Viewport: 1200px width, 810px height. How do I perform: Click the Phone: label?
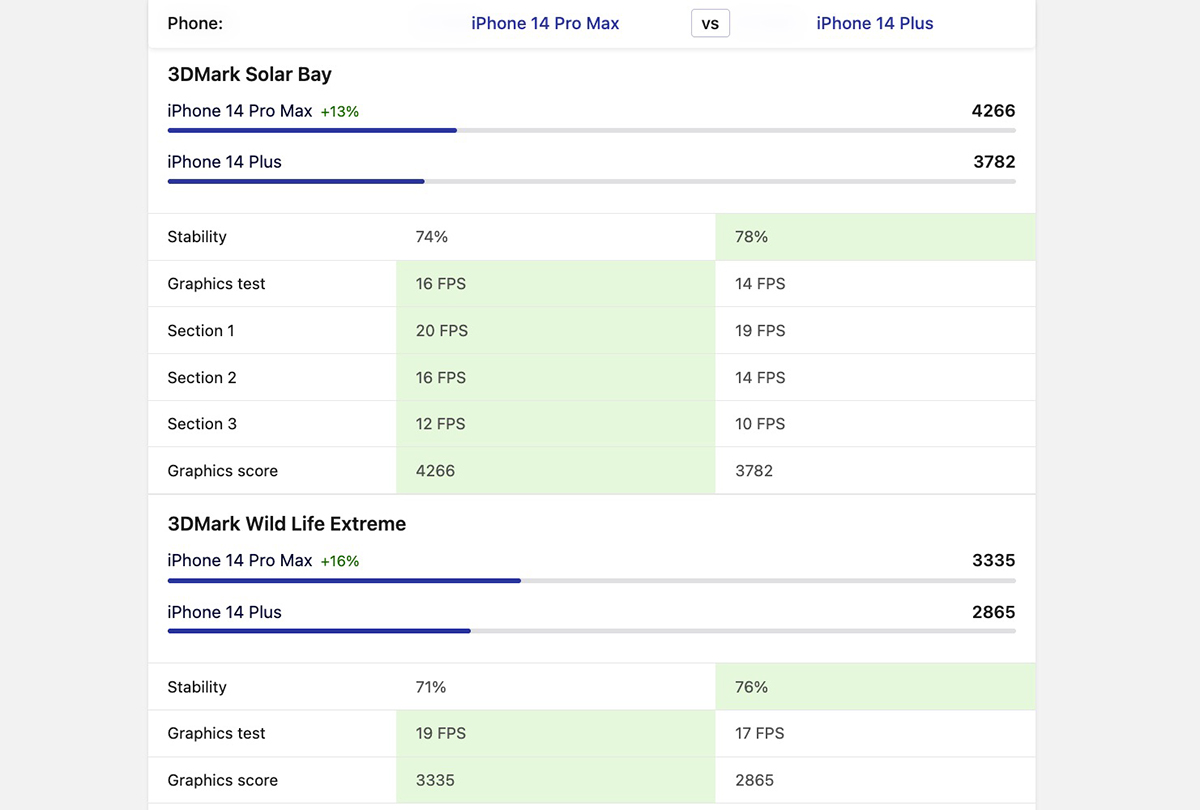pos(195,23)
